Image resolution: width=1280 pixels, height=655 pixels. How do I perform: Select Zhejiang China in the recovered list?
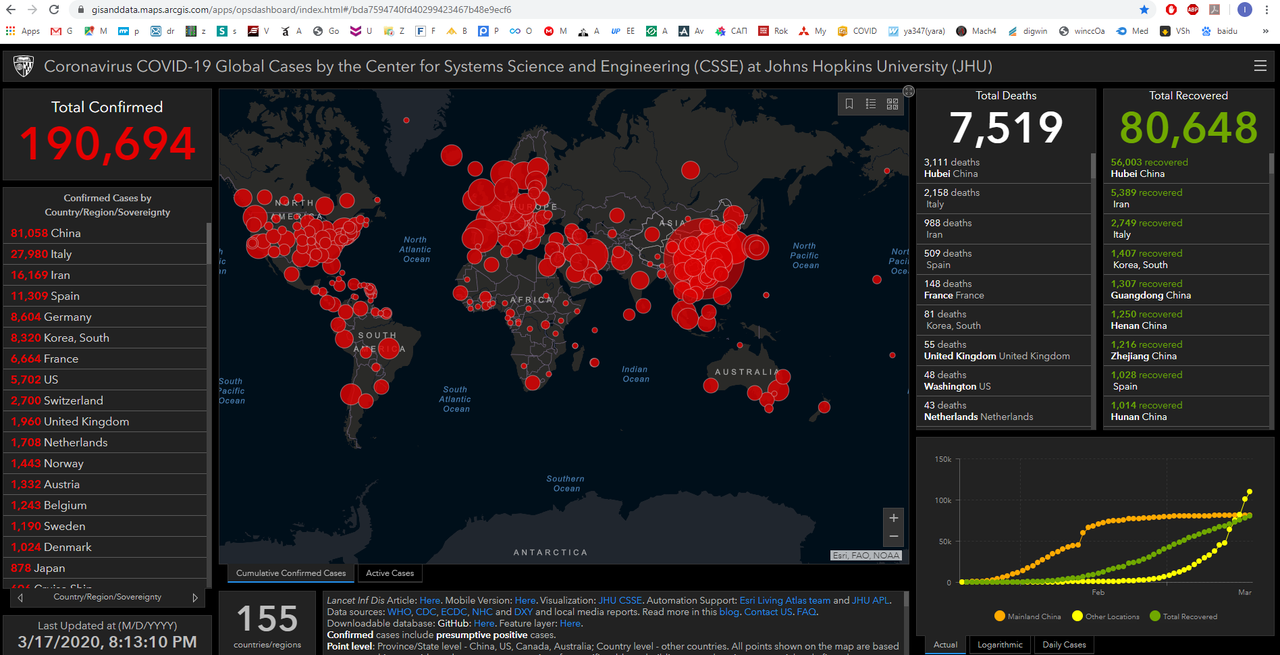(x=1187, y=350)
